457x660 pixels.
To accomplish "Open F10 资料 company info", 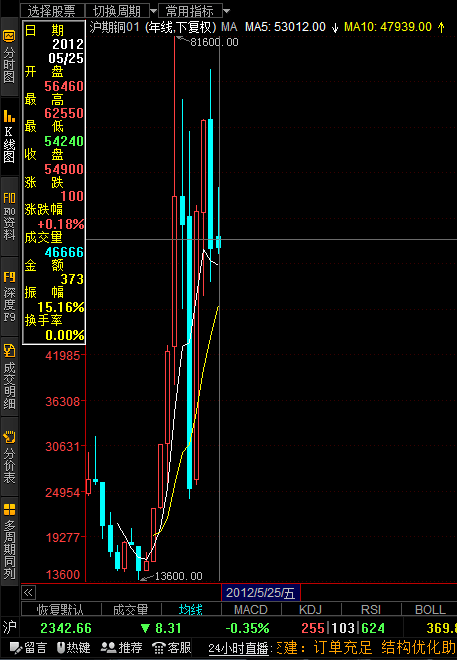I will [x=9, y=217].
